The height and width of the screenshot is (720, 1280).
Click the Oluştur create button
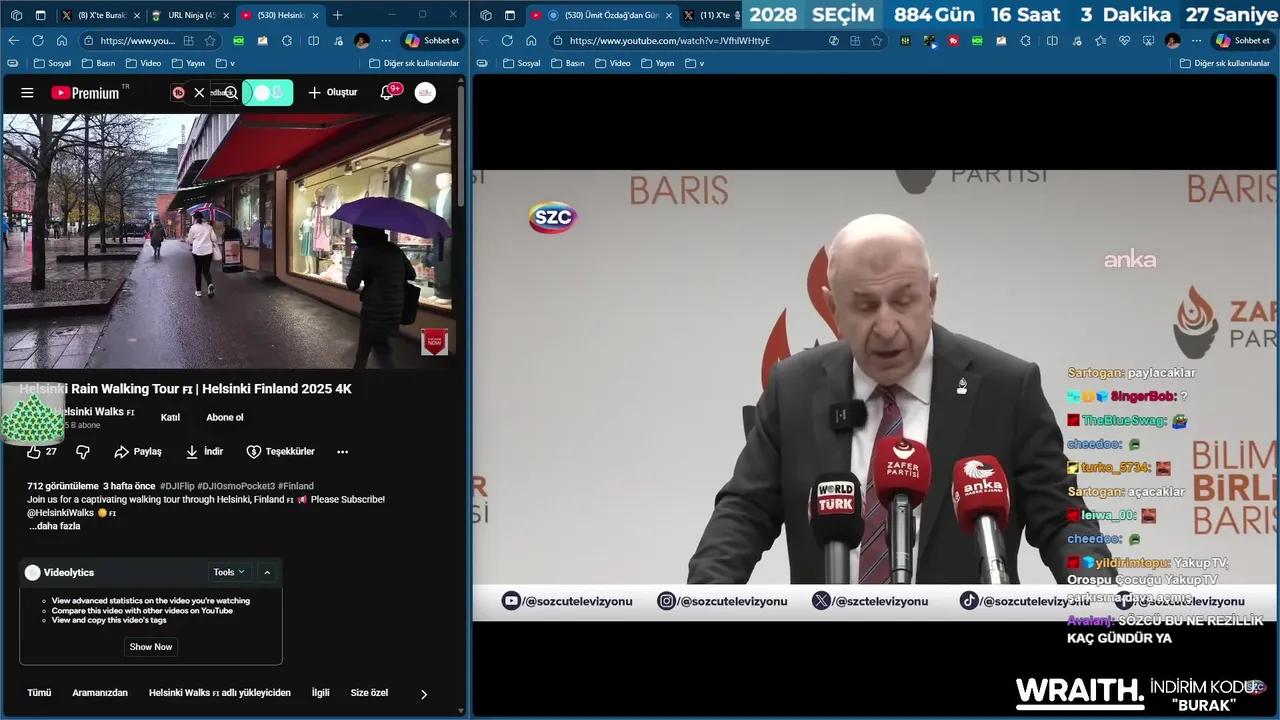[333, 92]
